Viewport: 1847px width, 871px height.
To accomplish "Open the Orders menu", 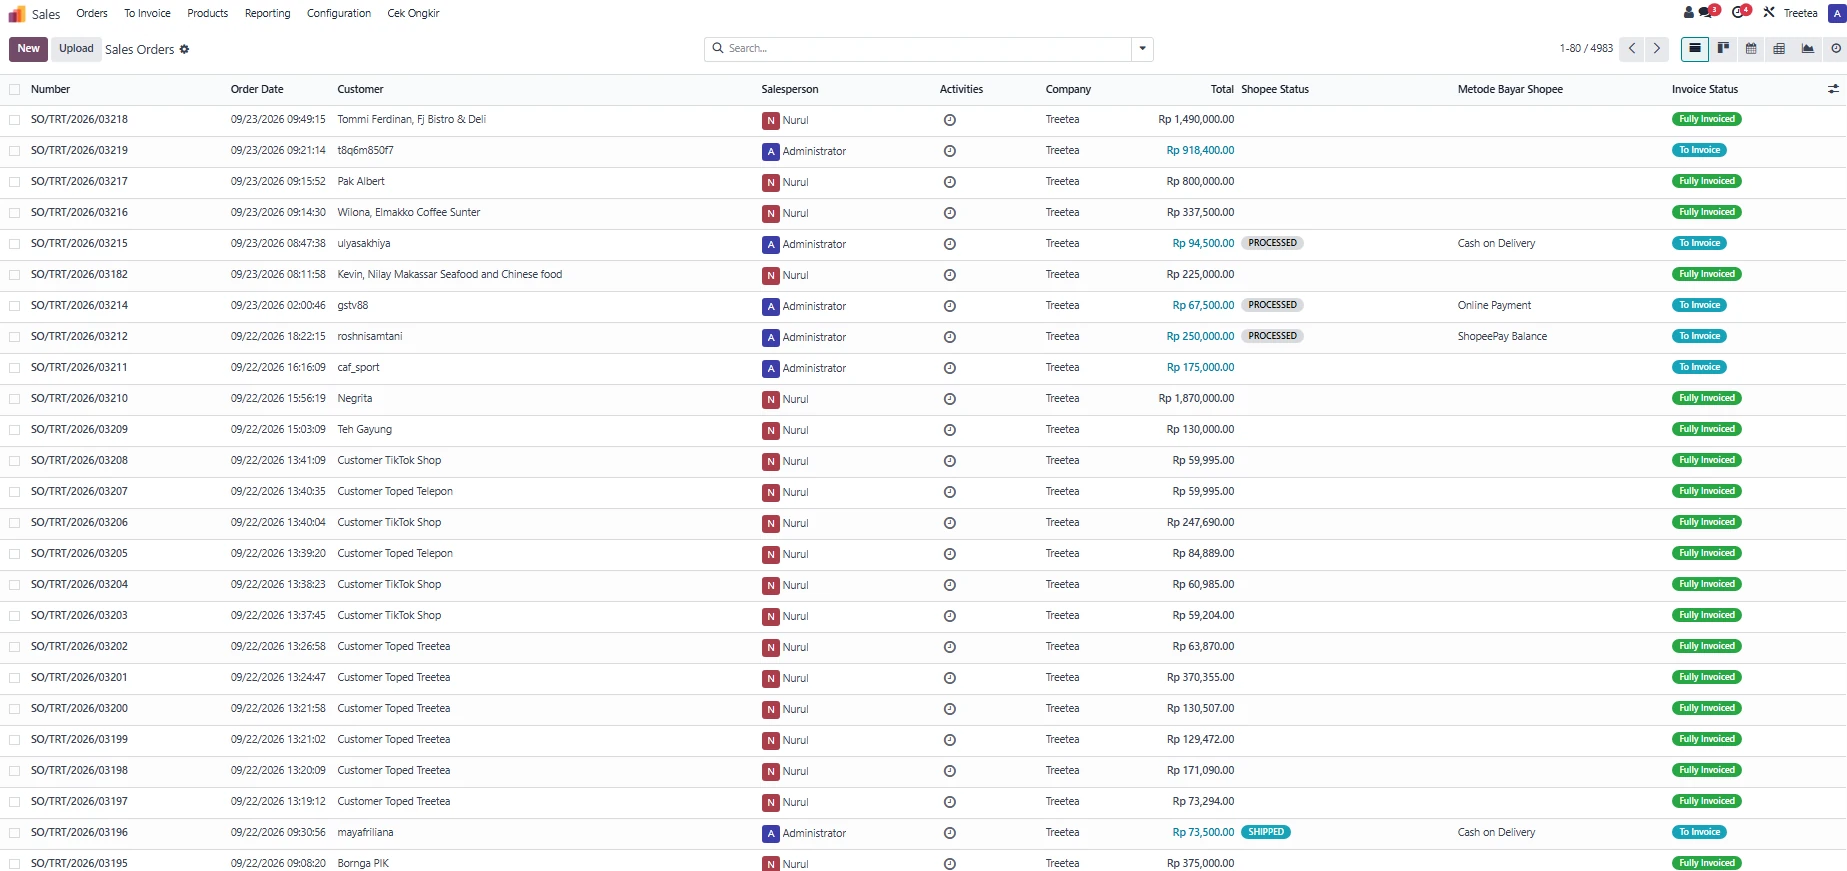I will 92,13.
